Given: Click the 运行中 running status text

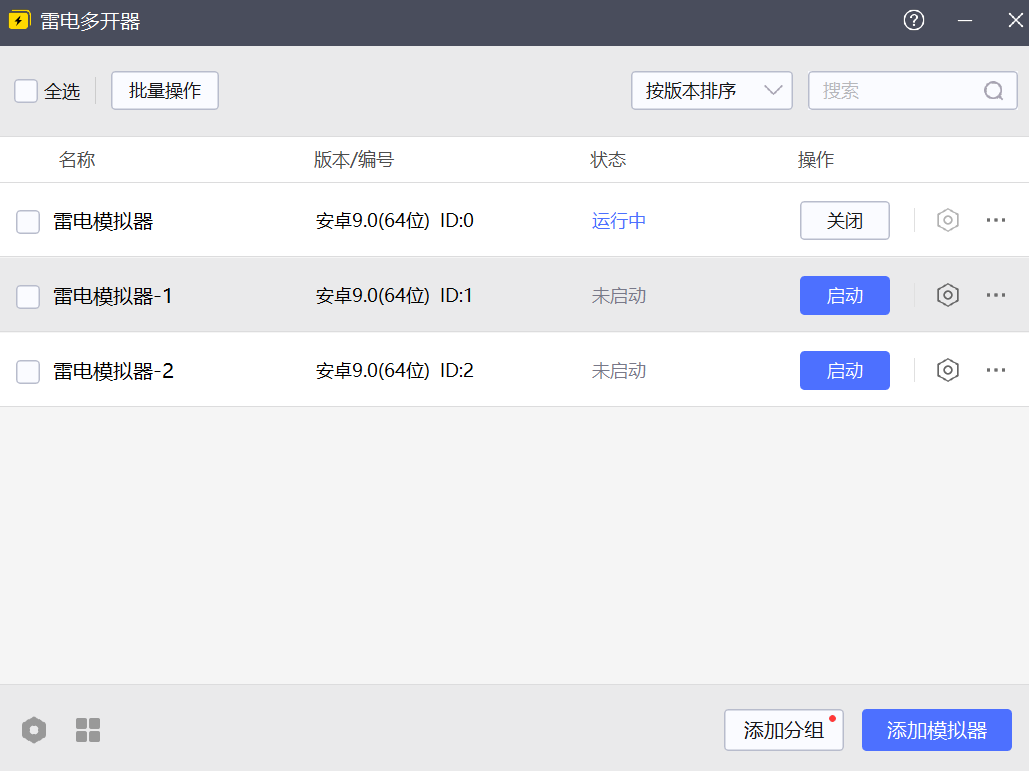Looking at the screenshot, I should tap(619, 220).
